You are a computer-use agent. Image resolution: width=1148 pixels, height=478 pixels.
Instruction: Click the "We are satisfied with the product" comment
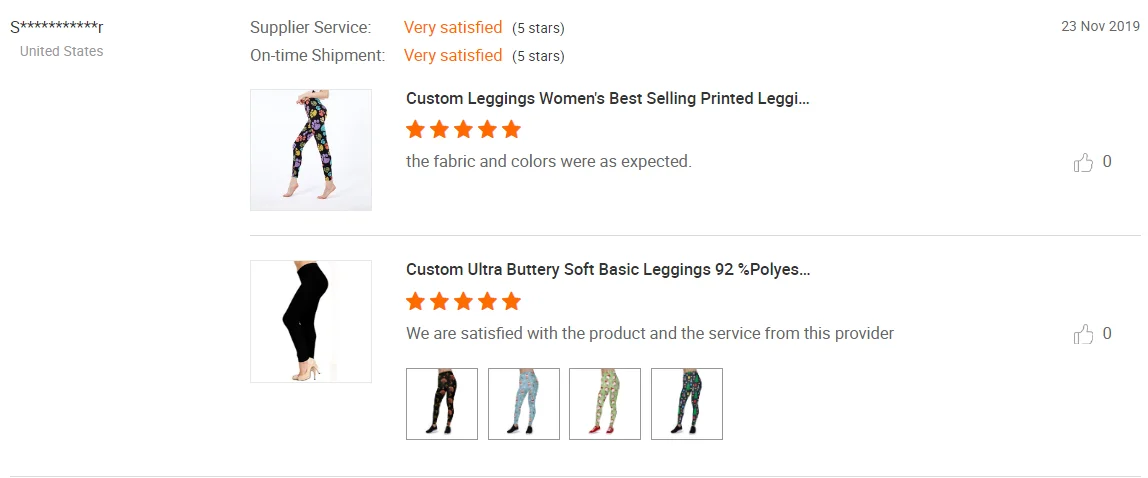point(650,333)
